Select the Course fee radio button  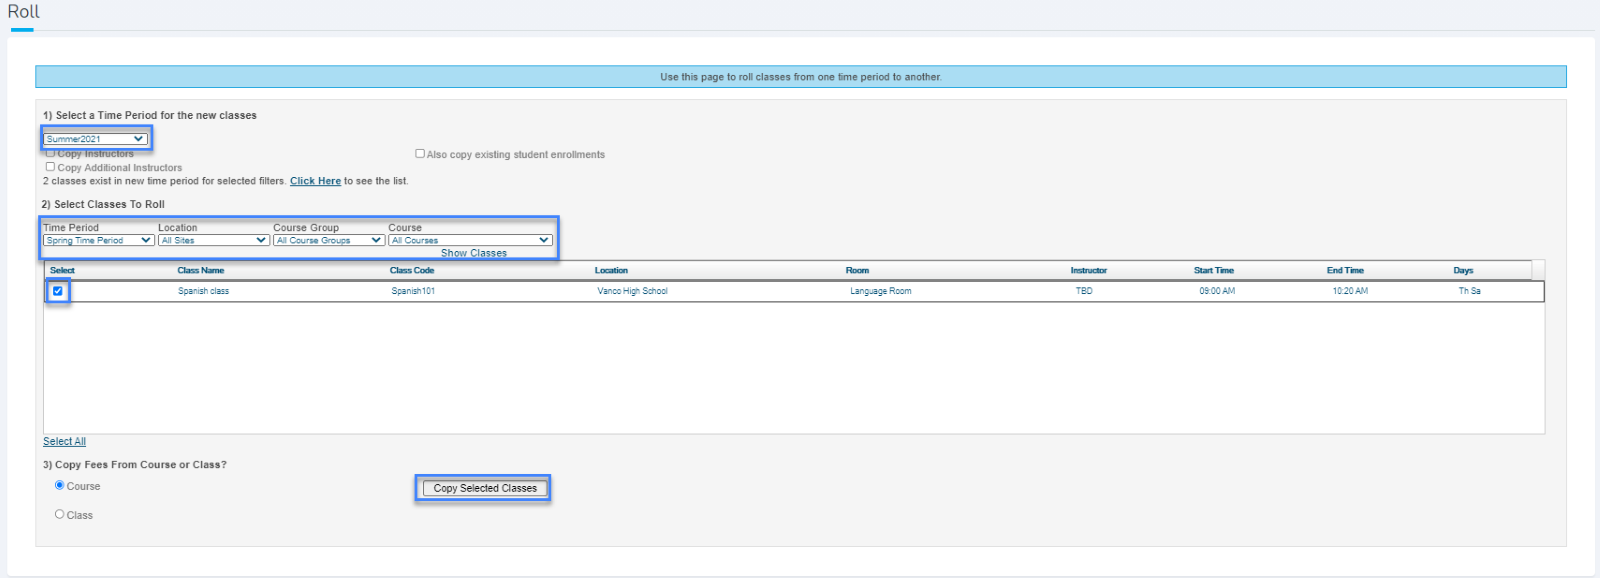pyautogui.click(x=60, y=485)
